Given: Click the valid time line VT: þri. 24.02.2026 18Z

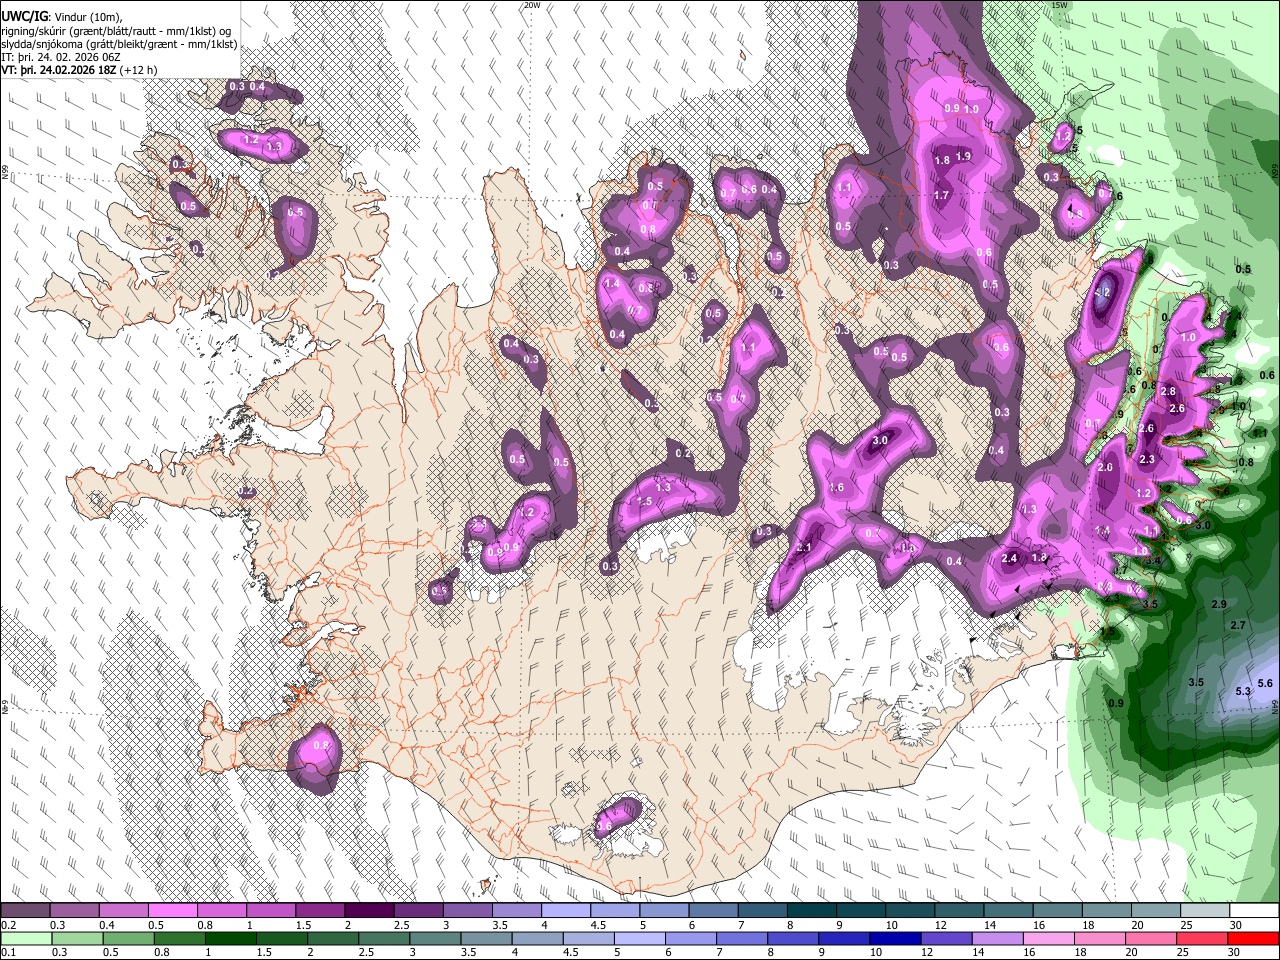Looking at the screenshot, I should click(x=59, y=70).
